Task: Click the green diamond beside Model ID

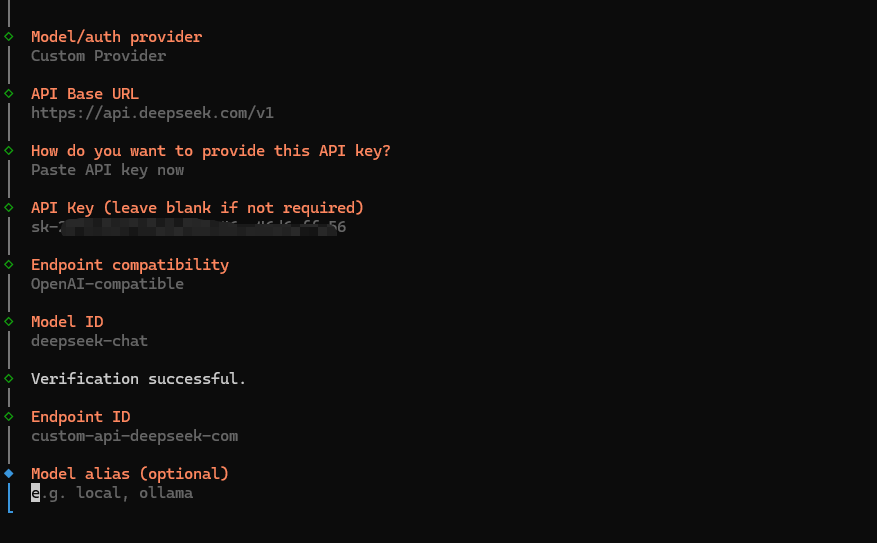Action: (x=9, y=322)
